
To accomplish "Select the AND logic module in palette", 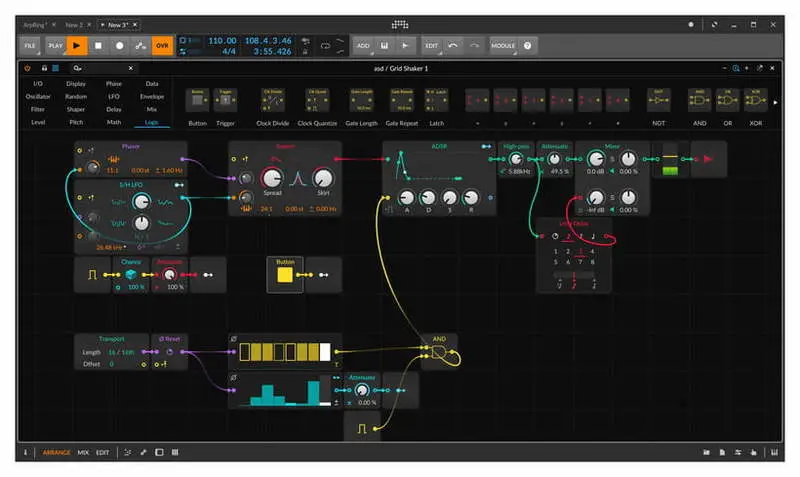I will [699, 101].
